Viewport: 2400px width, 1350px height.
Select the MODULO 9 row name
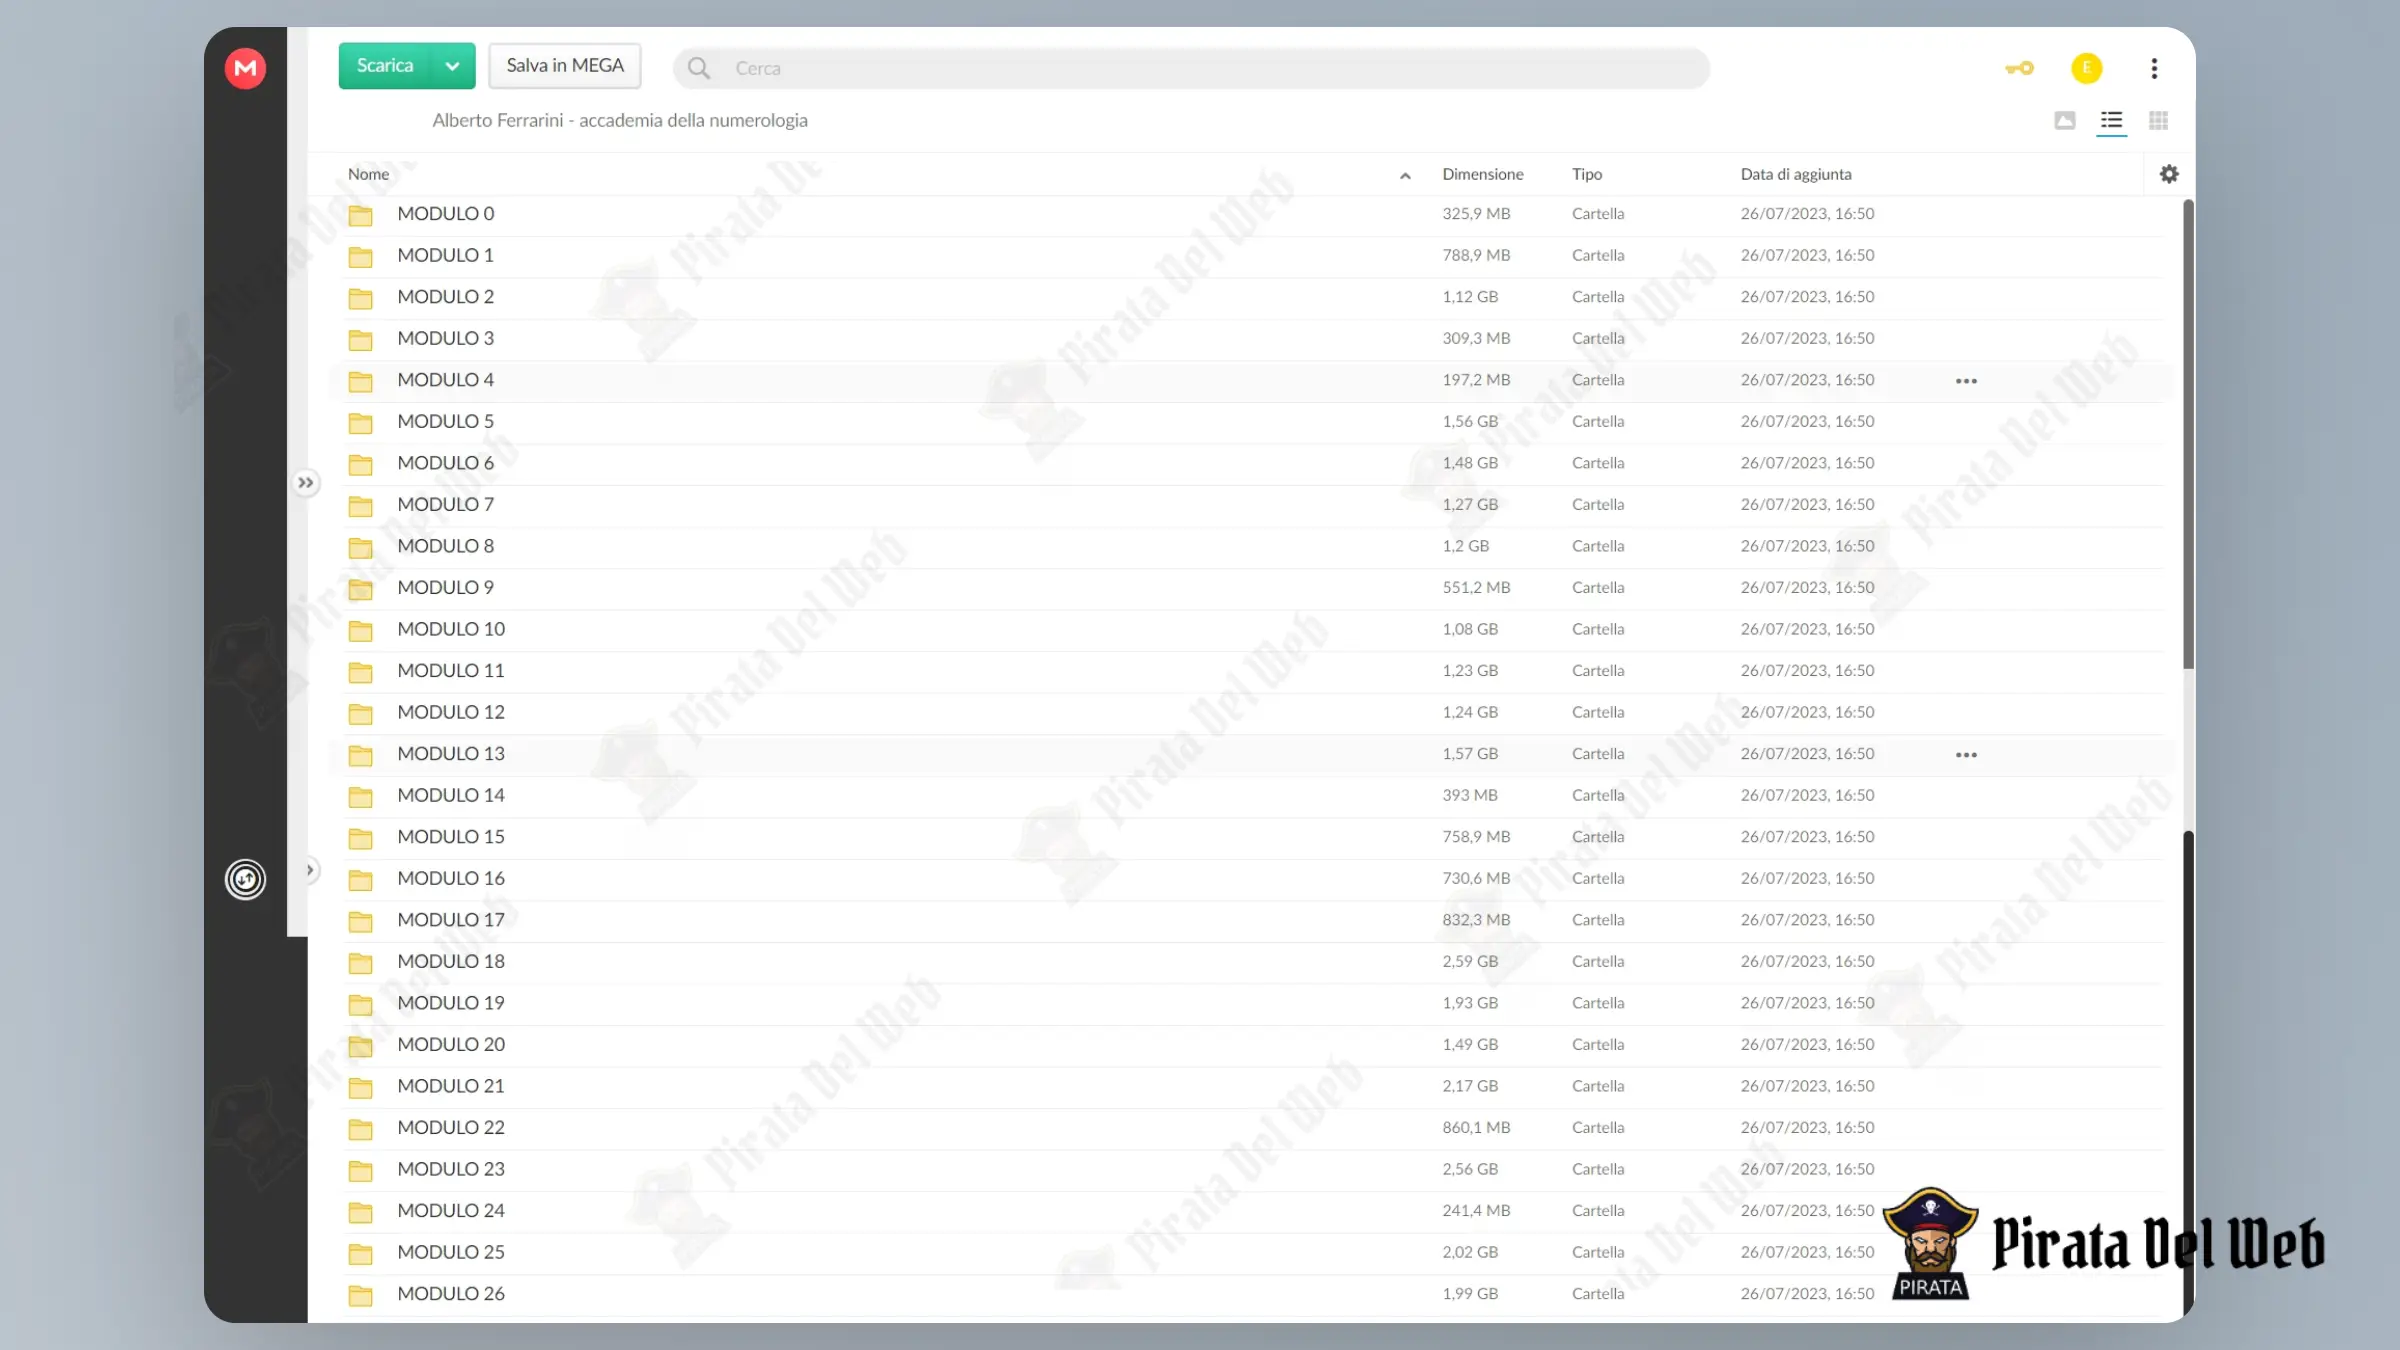click(445, 587)
